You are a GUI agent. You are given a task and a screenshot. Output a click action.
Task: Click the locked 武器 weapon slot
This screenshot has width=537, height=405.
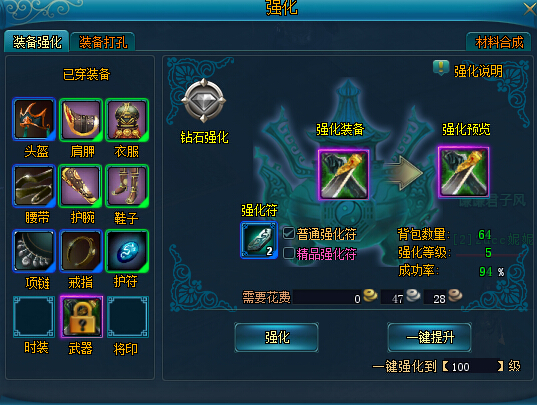(x=82, y=317)
